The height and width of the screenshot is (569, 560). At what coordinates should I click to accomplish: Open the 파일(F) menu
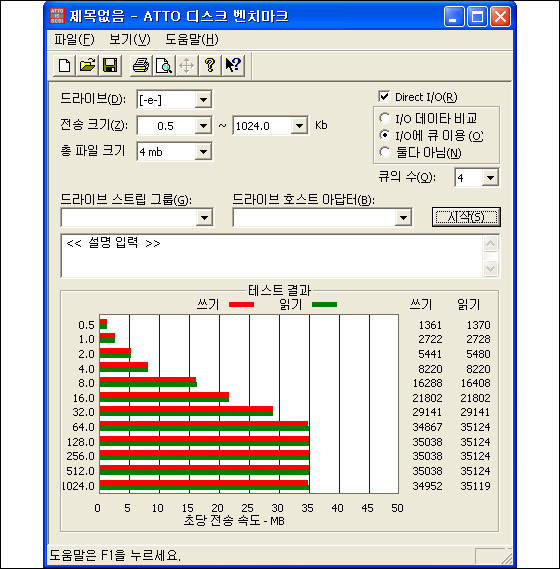pos(74,40)
